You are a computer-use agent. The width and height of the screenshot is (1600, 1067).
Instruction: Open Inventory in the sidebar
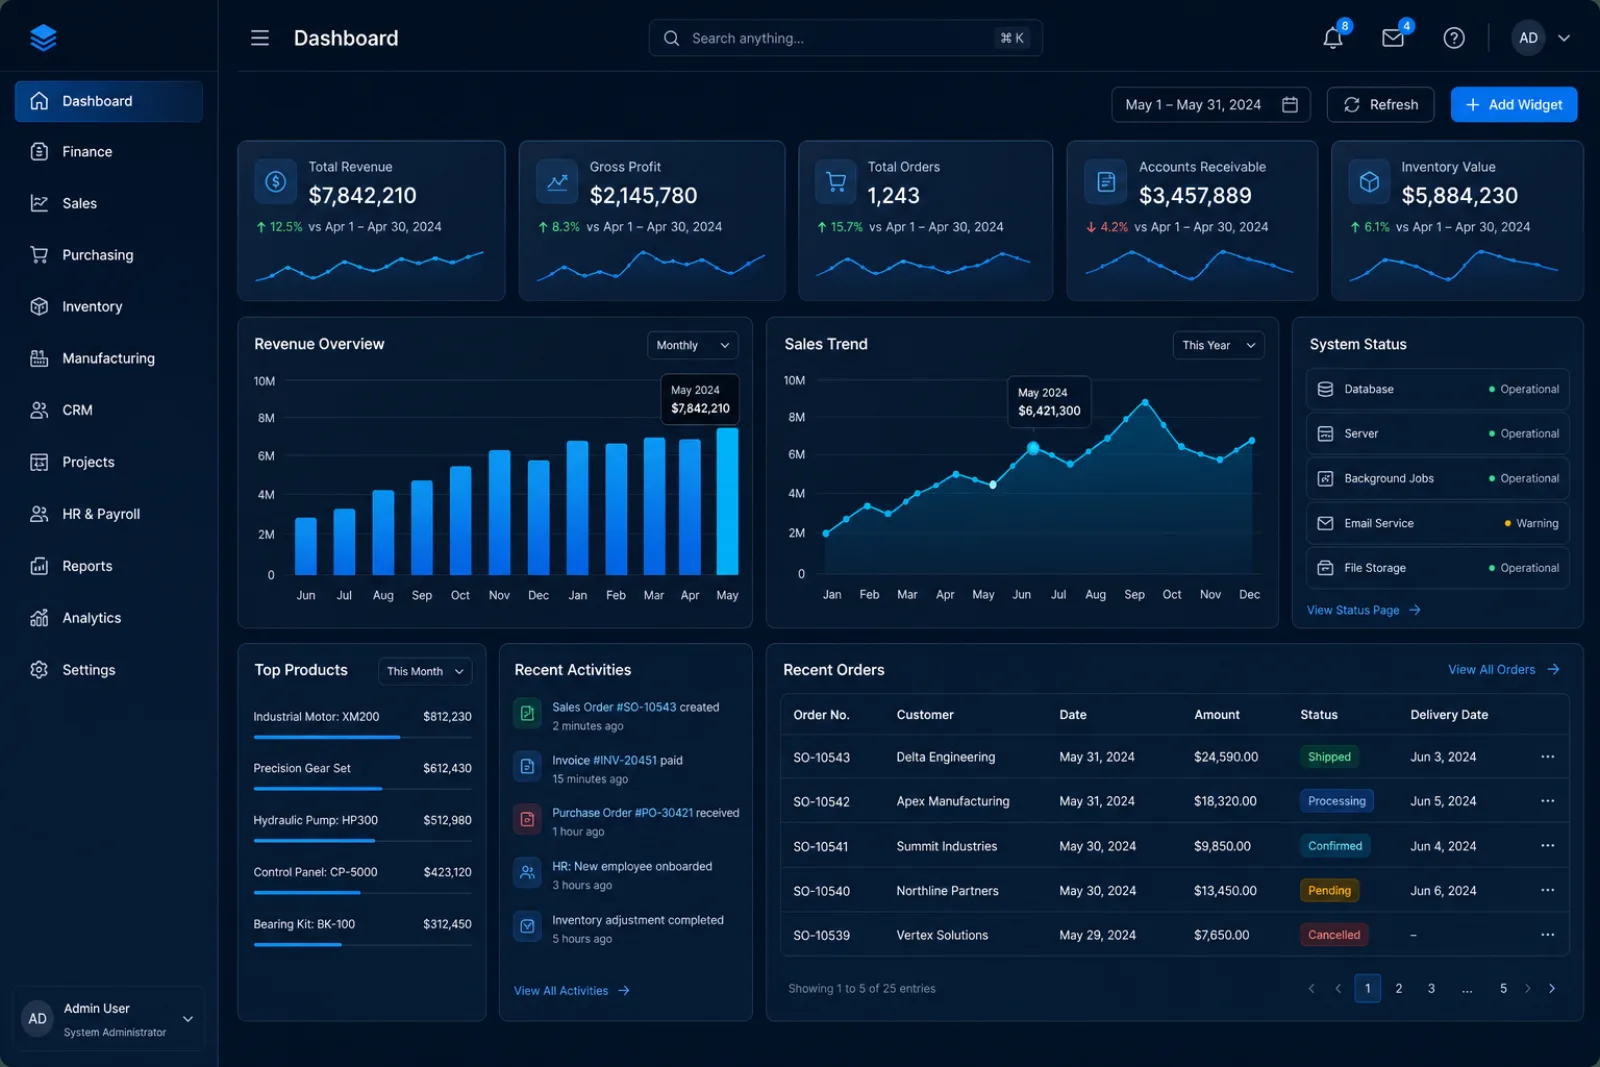(x=109, y=307)
